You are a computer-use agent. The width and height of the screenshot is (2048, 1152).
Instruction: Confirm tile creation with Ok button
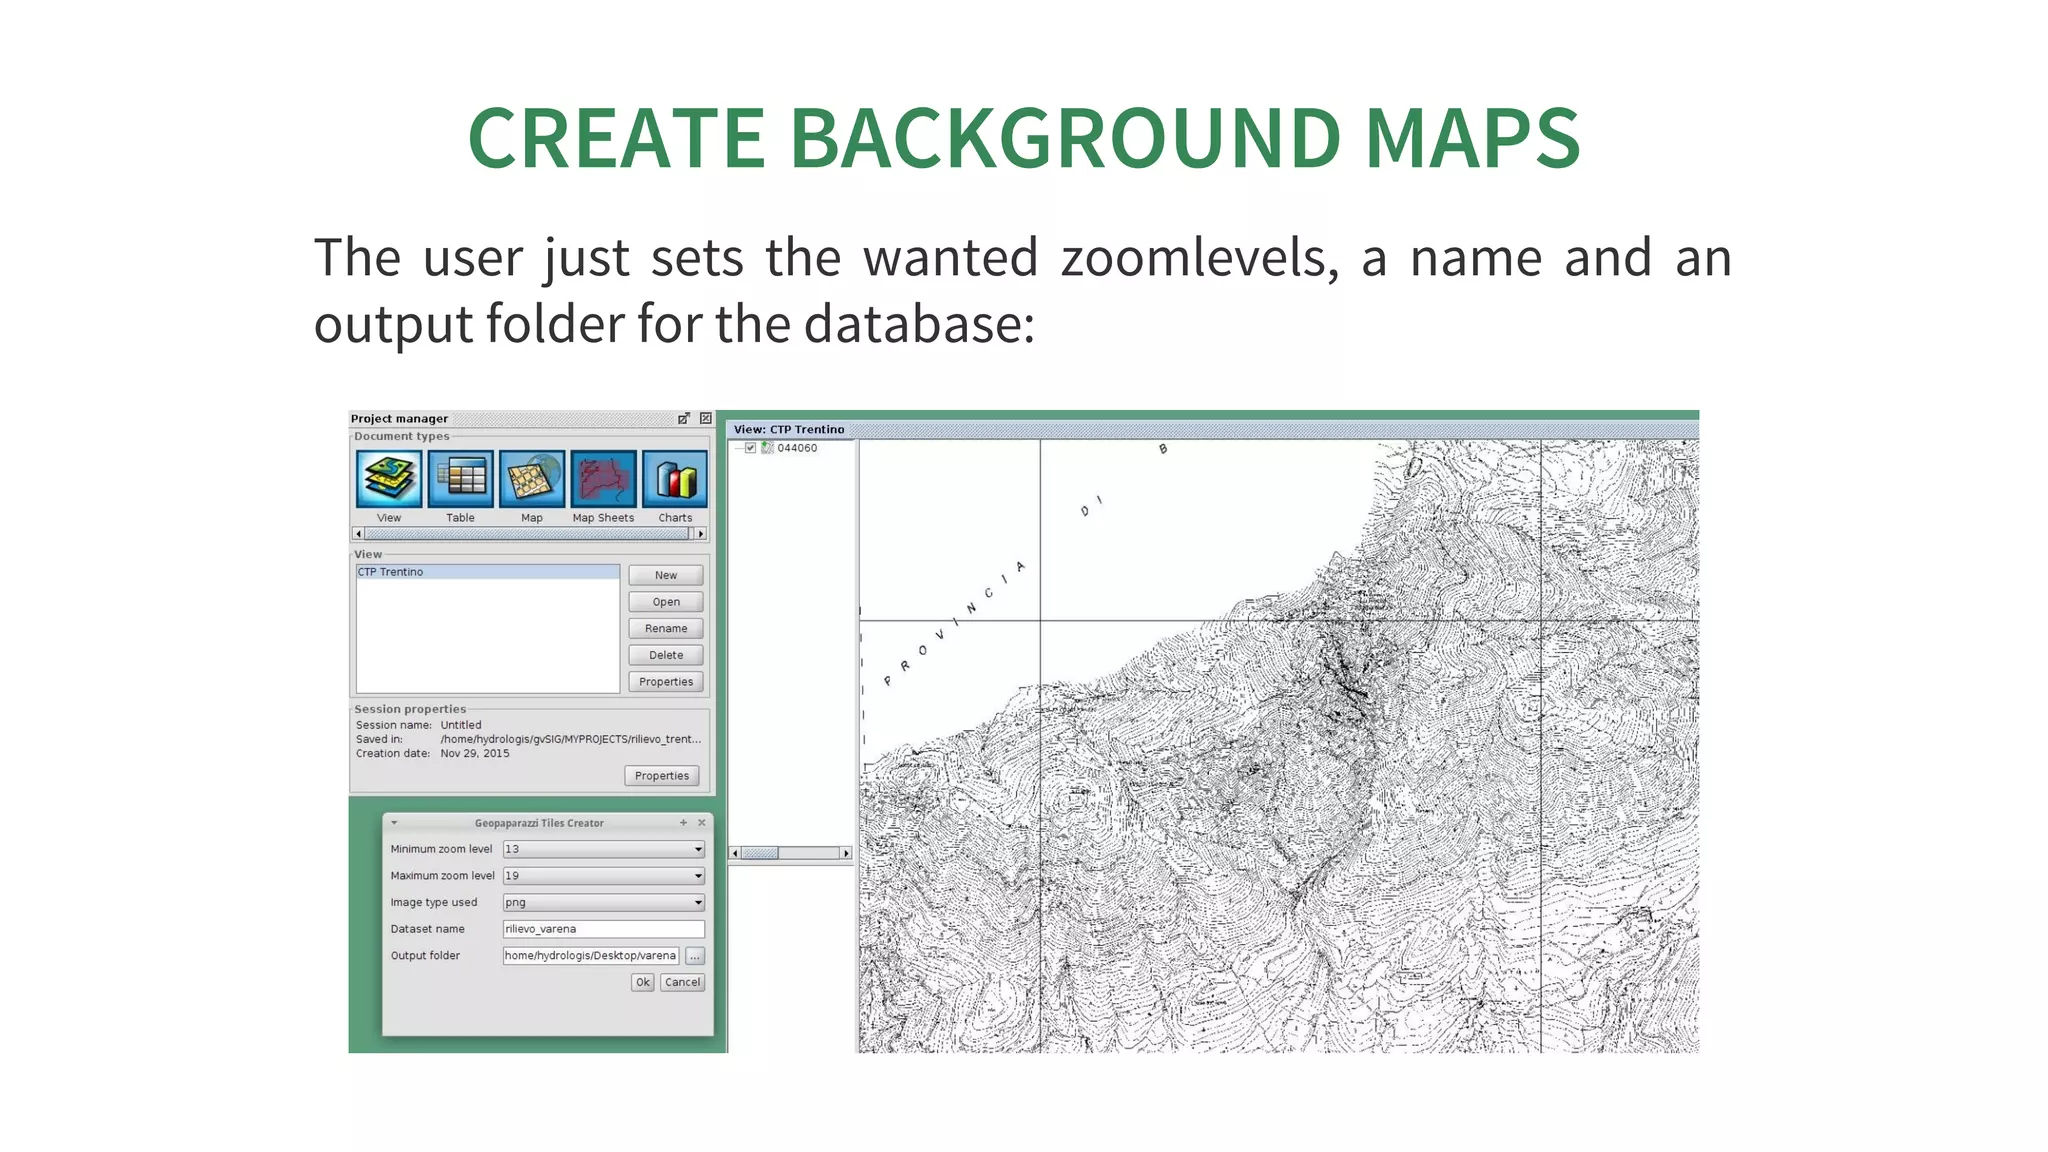coord(643,982)
